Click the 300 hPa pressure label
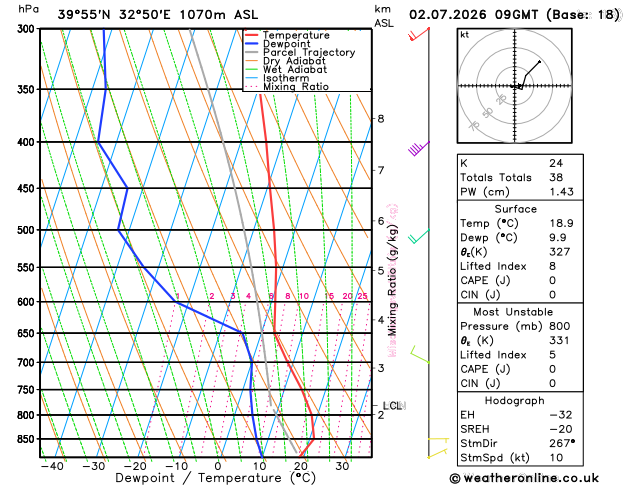 (28, 29)
